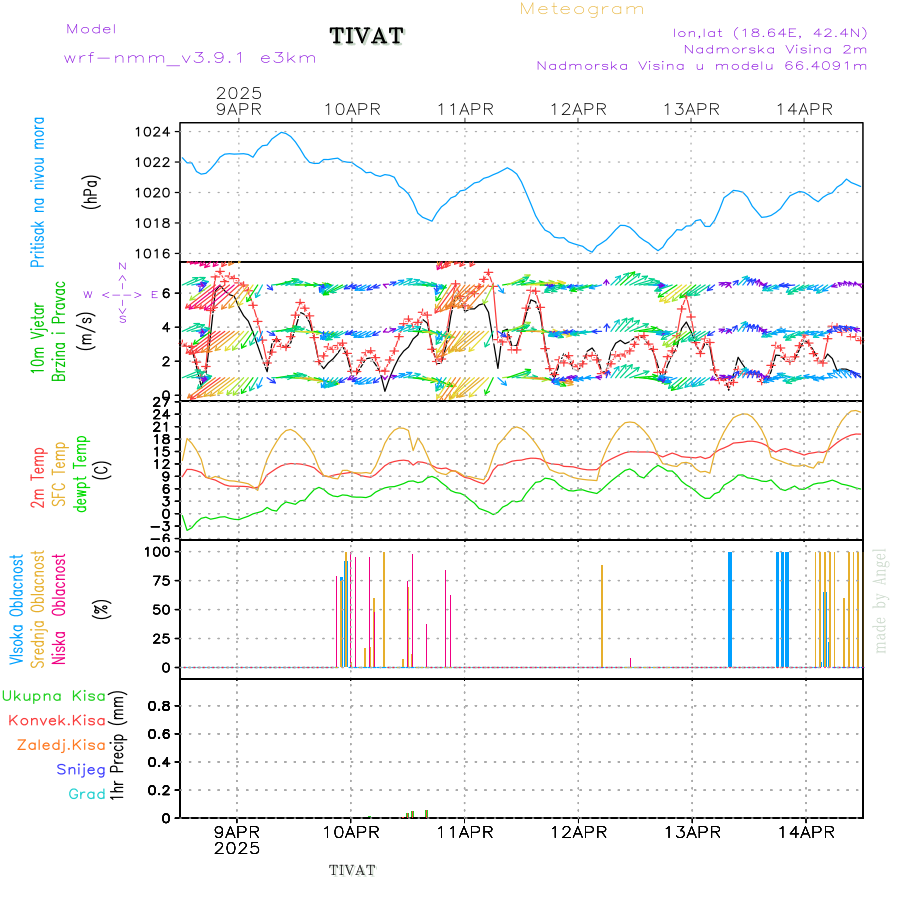Click the Visoka Oblacnost legend label
This screenshot has width=900, height=900.
17,610
